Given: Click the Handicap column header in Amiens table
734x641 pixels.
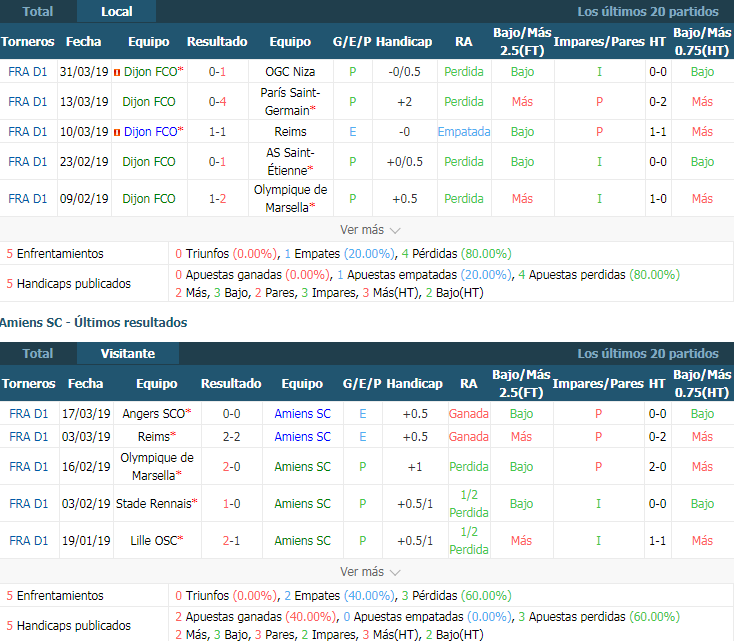Looking at the screenshot, I should pyautogui.click(x=414, y=383).
